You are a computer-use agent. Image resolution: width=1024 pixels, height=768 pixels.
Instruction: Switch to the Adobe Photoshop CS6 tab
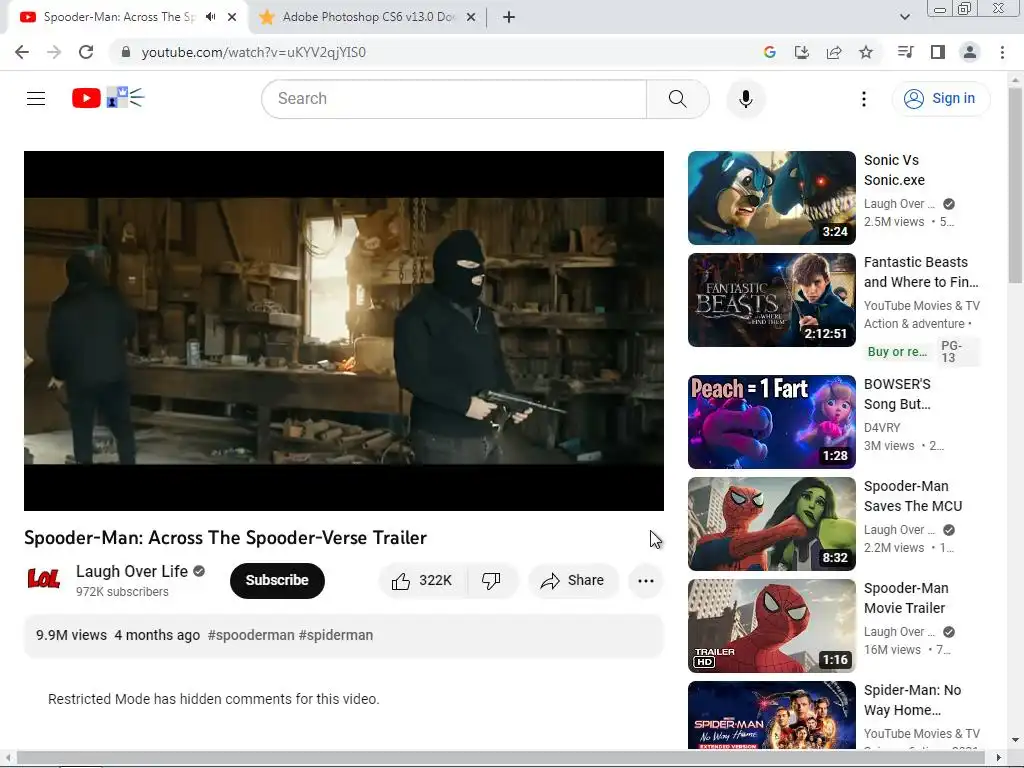coord(368,17)
